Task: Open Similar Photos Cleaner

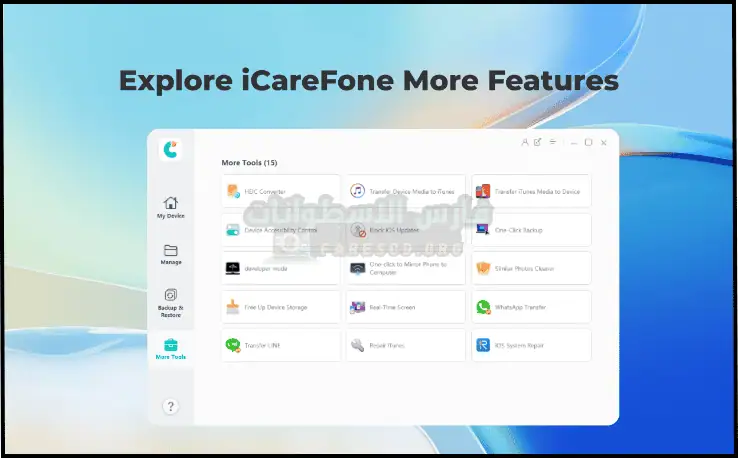Action: coord(531,268)
